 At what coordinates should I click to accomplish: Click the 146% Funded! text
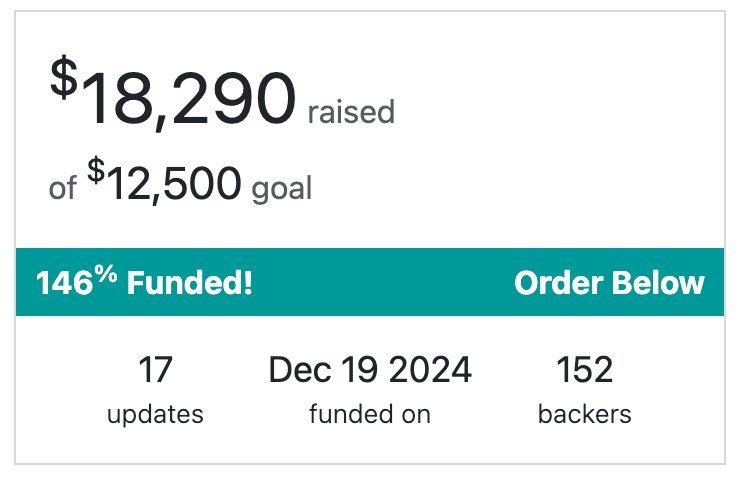(144, 283)
